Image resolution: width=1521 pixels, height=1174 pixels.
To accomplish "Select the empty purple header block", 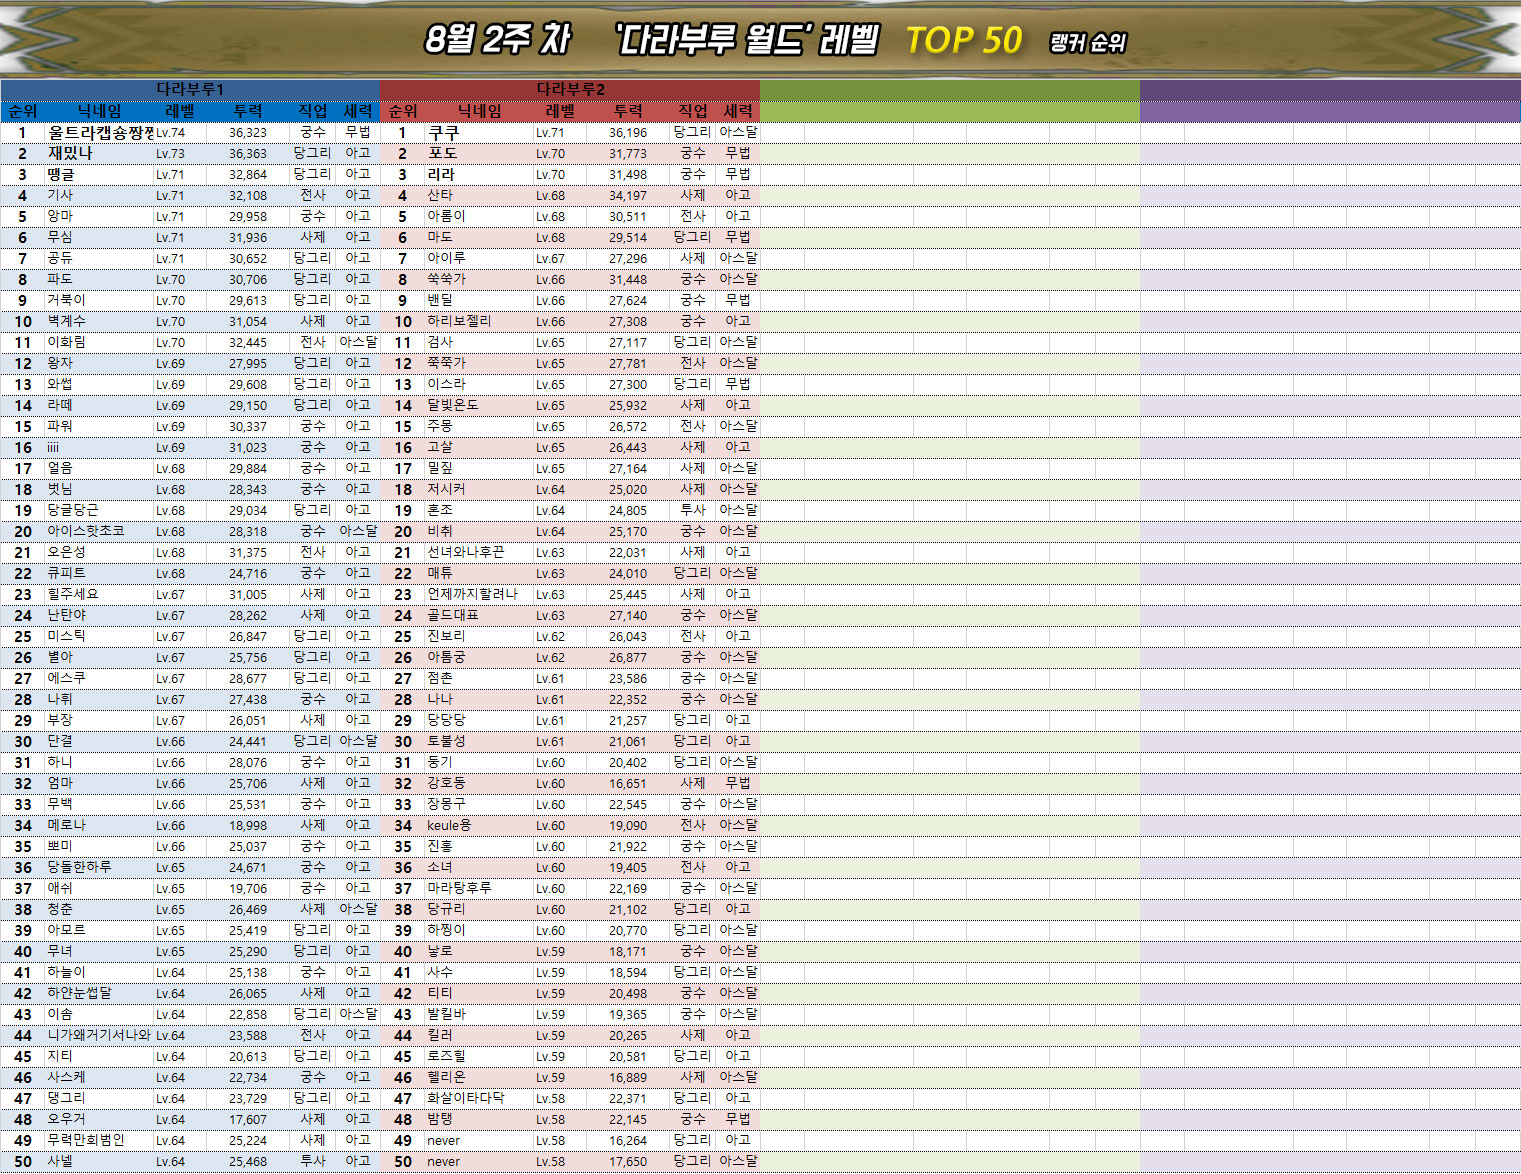I will [x=1329, y=101].
